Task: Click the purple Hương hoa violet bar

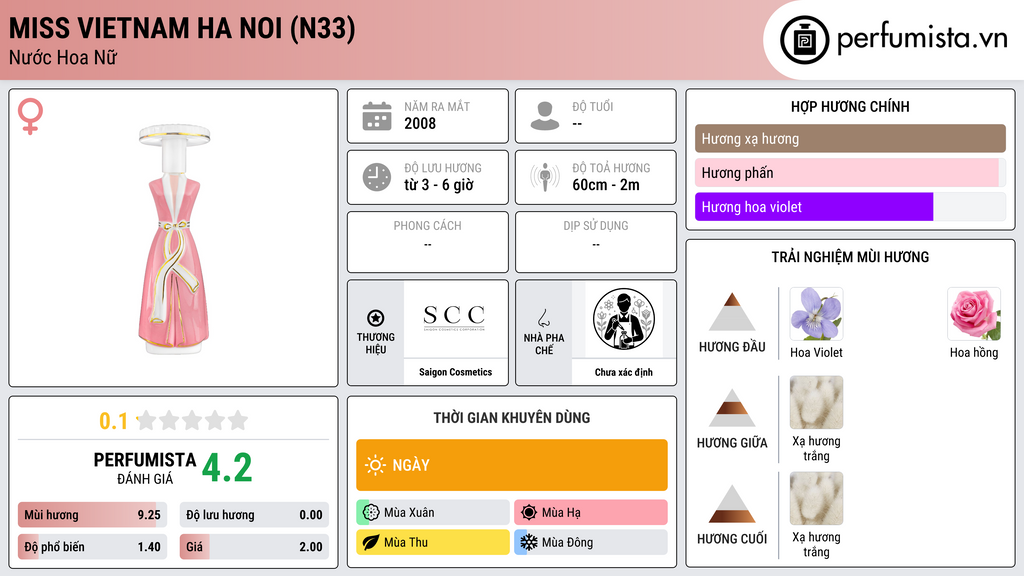Action: coord(814,207)
